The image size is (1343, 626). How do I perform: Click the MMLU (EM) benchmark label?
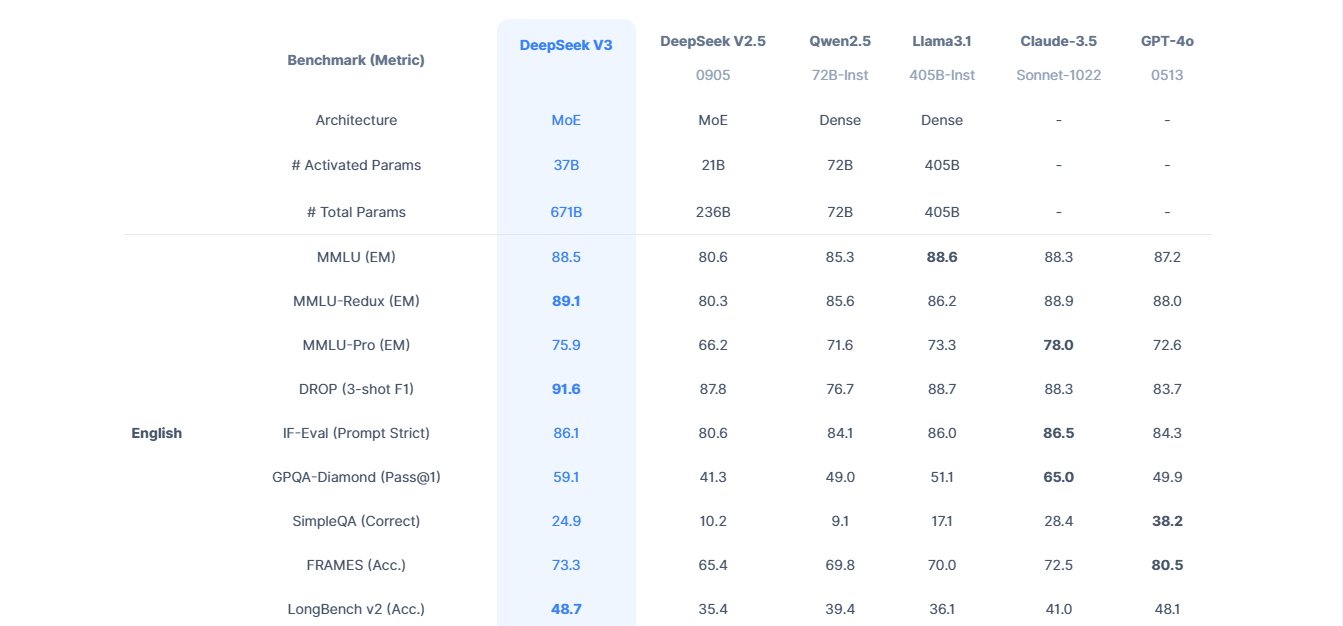click(356, 257)
